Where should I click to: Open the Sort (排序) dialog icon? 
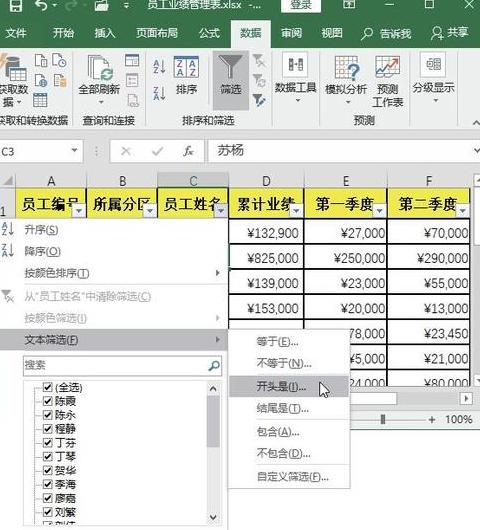pyautogui.click(x=186, y=67)
